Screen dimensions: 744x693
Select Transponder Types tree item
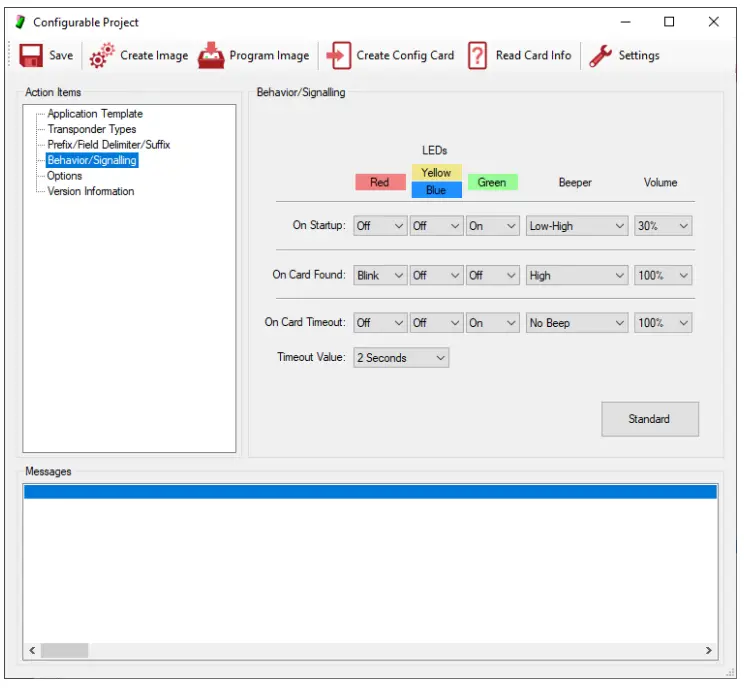[92, 129]
